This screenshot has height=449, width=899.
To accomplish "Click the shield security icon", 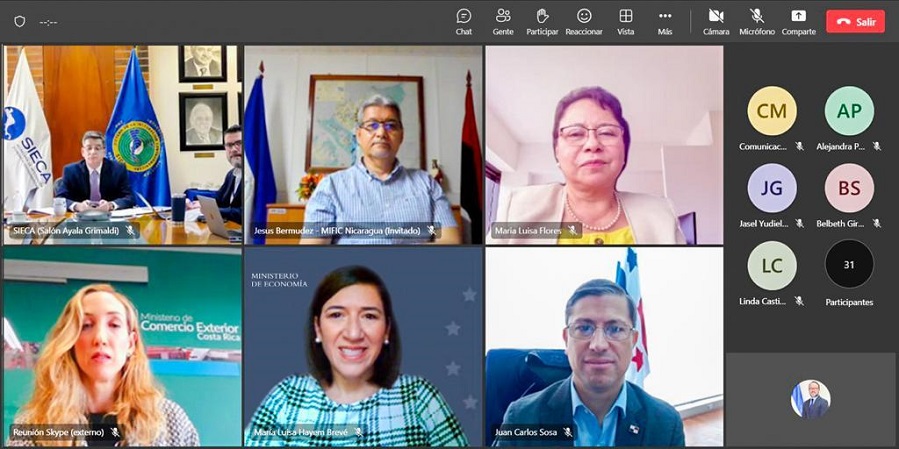I will tap(19, 21).
